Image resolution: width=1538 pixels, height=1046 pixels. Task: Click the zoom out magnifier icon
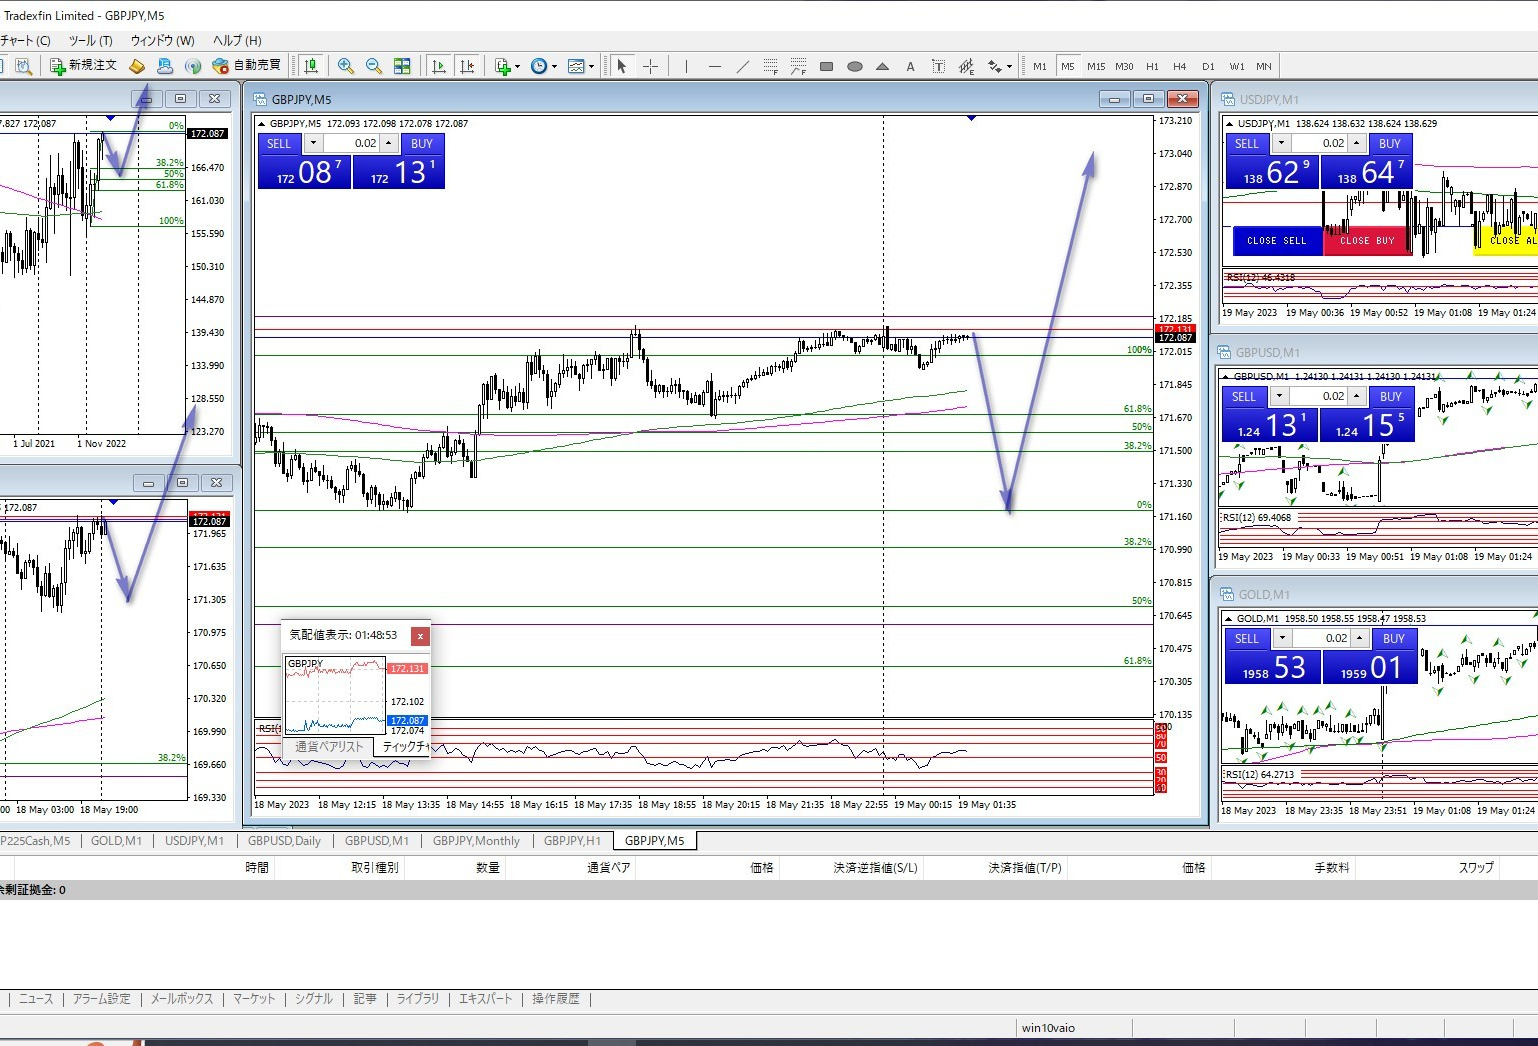click(x=374, y=66)
